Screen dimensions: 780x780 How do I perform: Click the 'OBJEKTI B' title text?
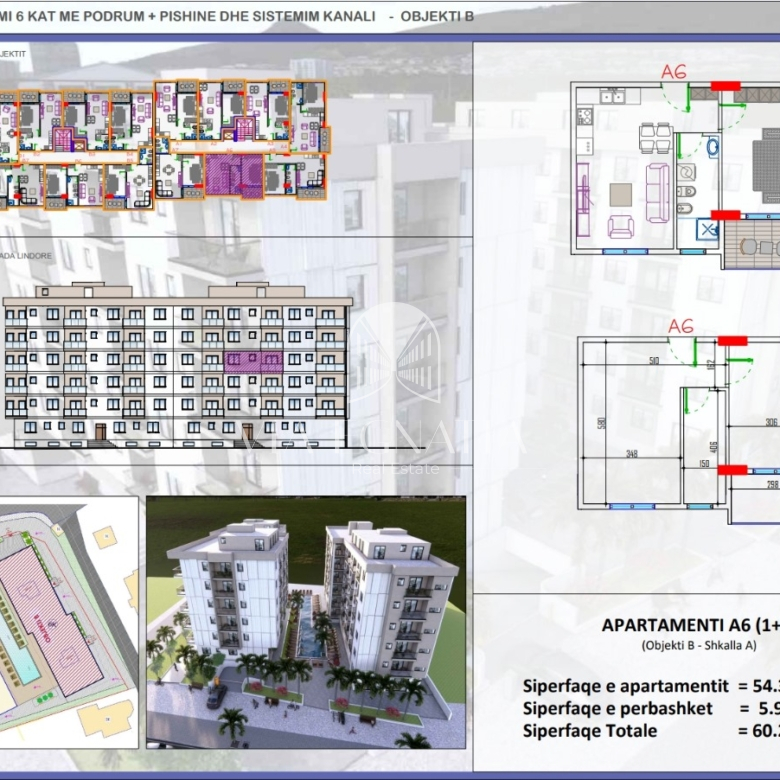pos(437,16)
